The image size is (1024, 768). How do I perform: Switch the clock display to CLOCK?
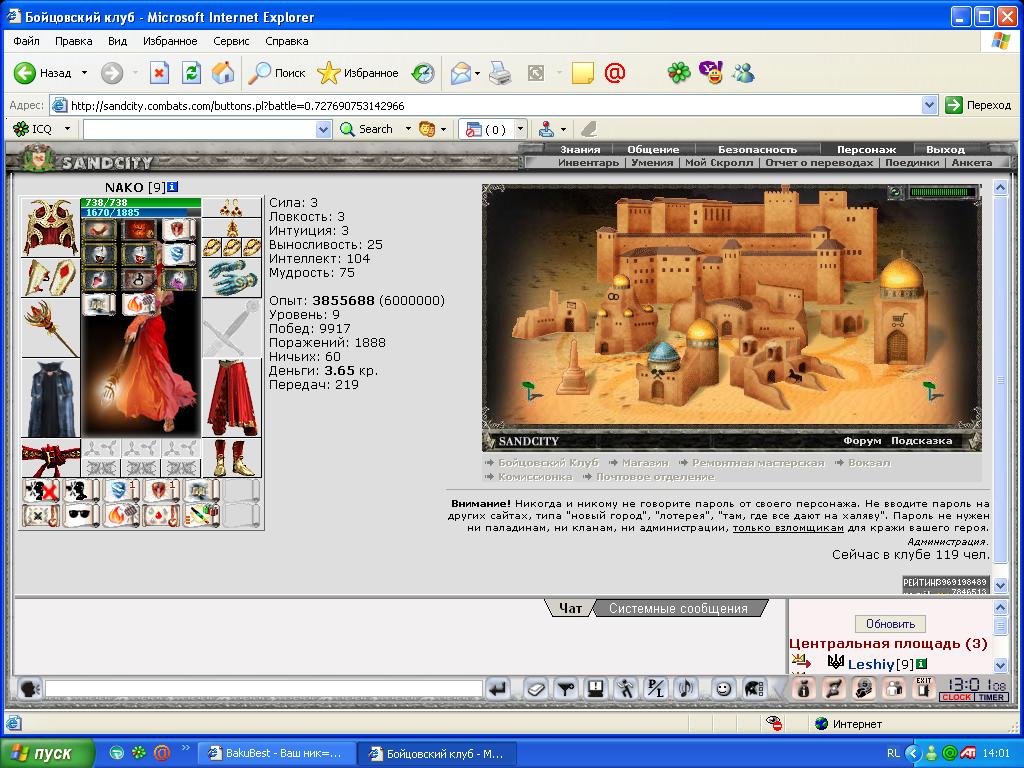(957, 697)
